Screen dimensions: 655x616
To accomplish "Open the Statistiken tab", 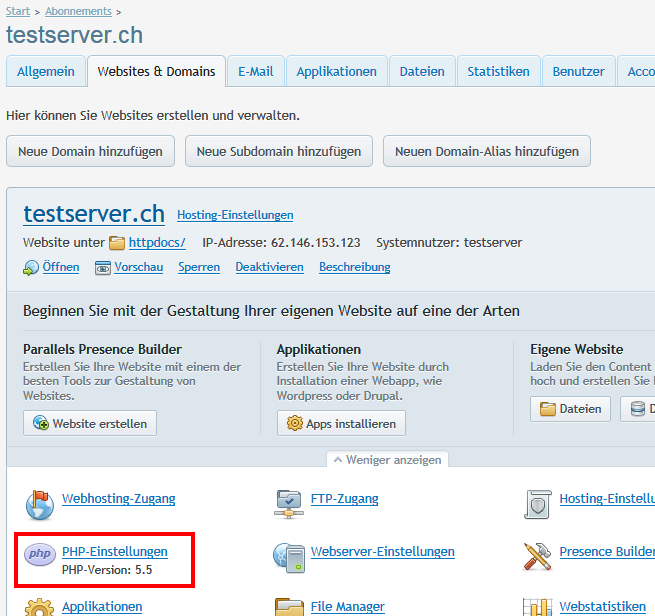I will click(x=498, y=72).
